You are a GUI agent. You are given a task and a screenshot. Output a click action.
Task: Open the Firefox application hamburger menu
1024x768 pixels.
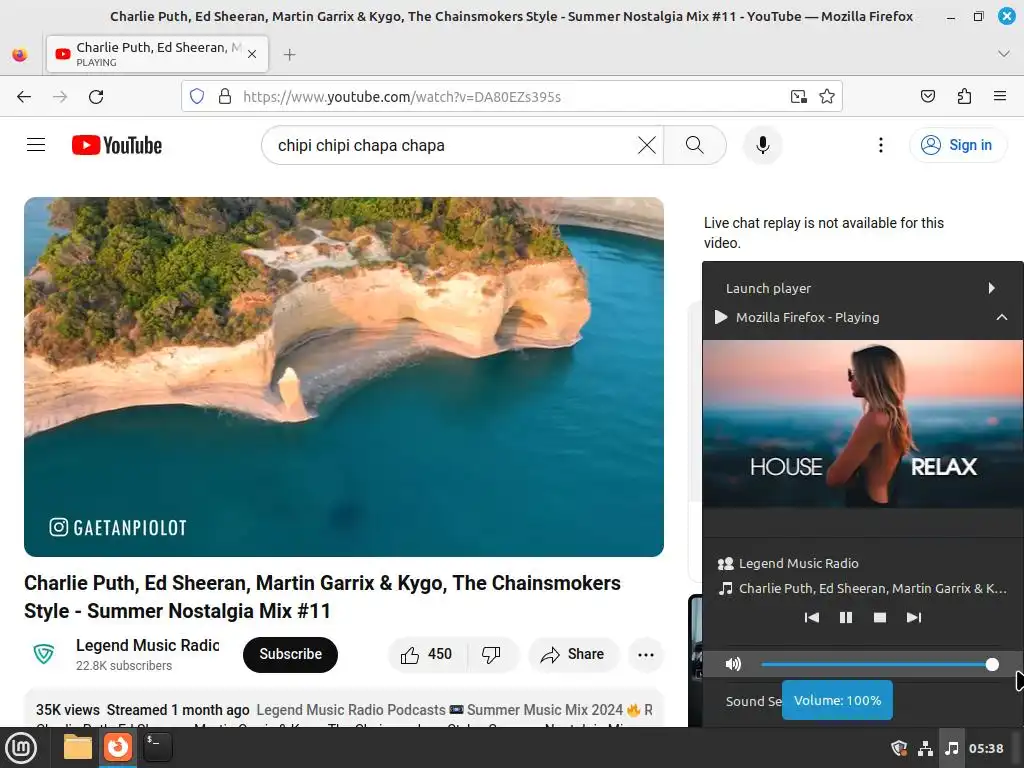coord(1000,97)
